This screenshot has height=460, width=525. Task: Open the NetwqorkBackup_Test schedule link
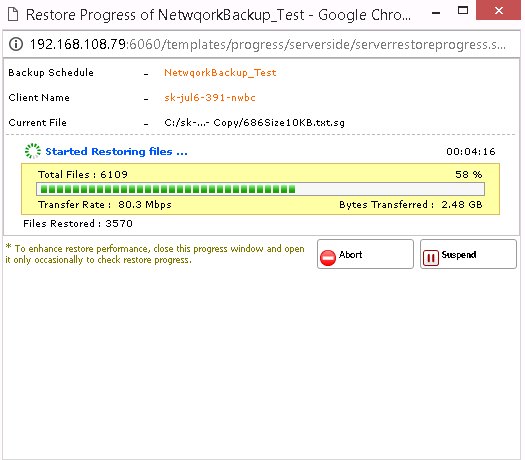[x=220, y=73]
